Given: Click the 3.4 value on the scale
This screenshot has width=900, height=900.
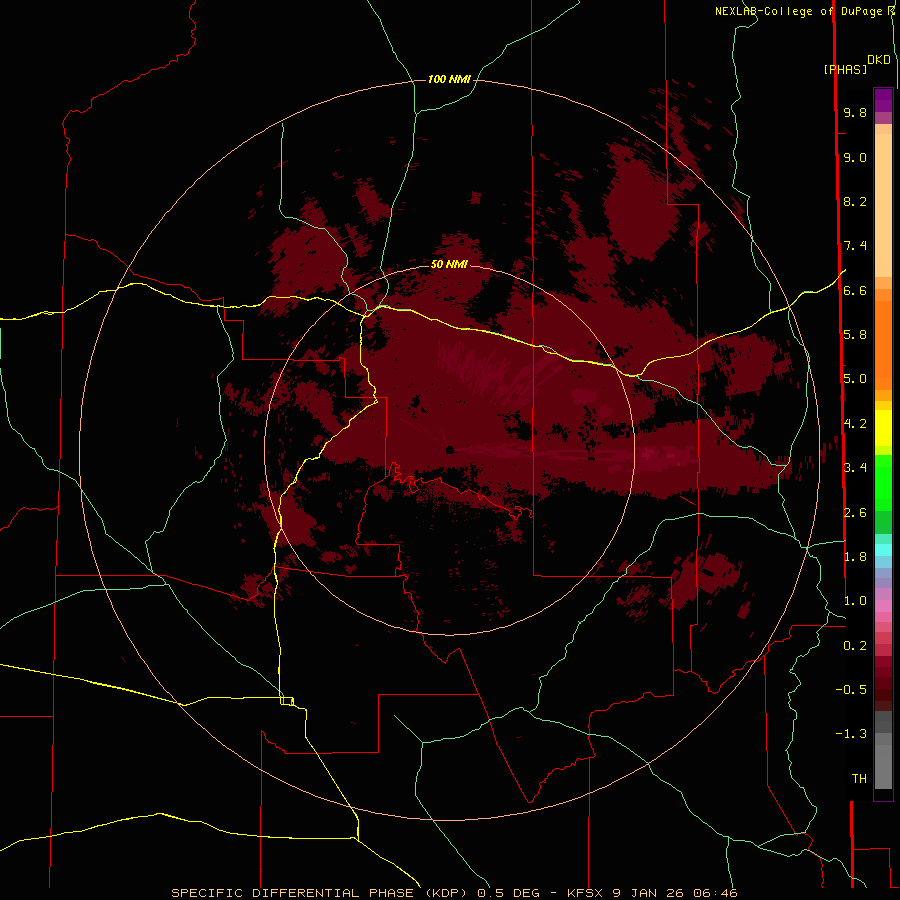Looking at the screenshot, I should coord(855,468).
